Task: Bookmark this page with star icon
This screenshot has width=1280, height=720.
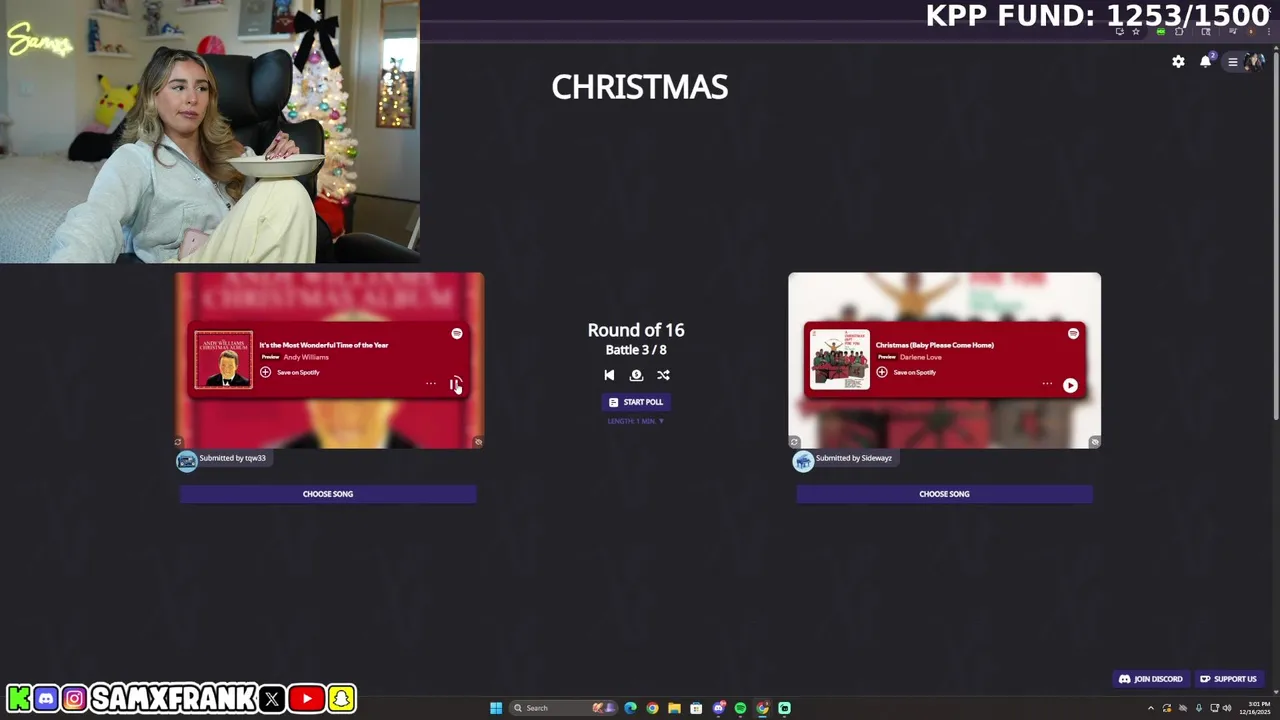Action: pyautogui.click(x=1136, y=32)
